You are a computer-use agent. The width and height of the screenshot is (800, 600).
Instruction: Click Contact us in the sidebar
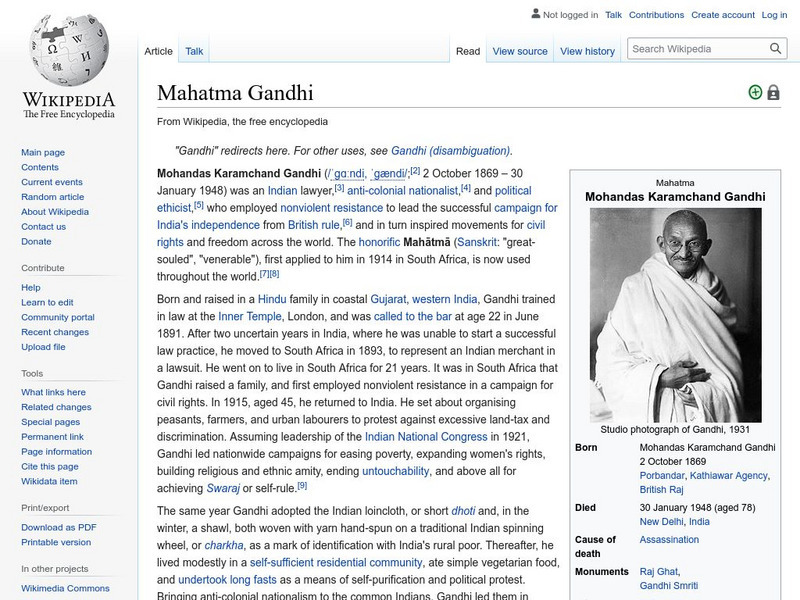click(43, 227)
